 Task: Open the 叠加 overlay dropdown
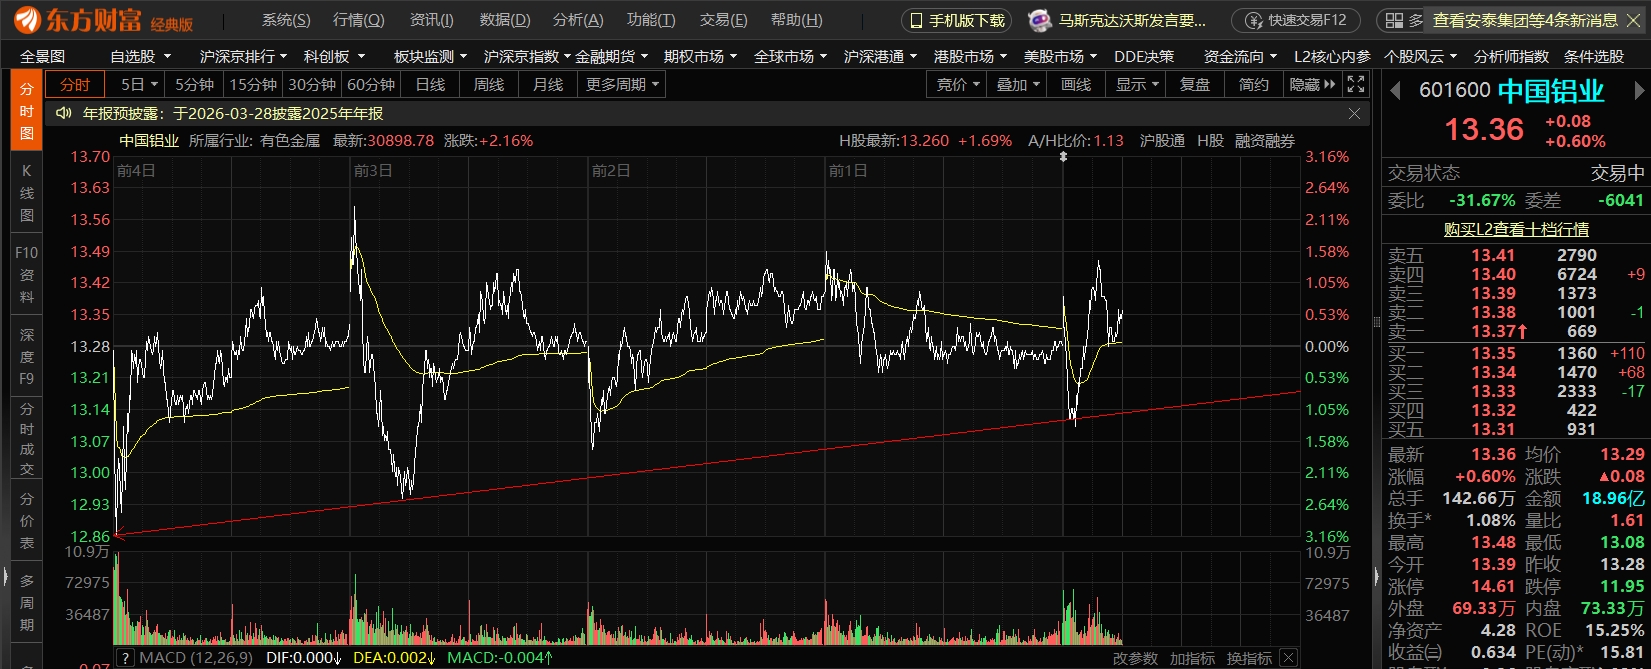[1018, 85]
